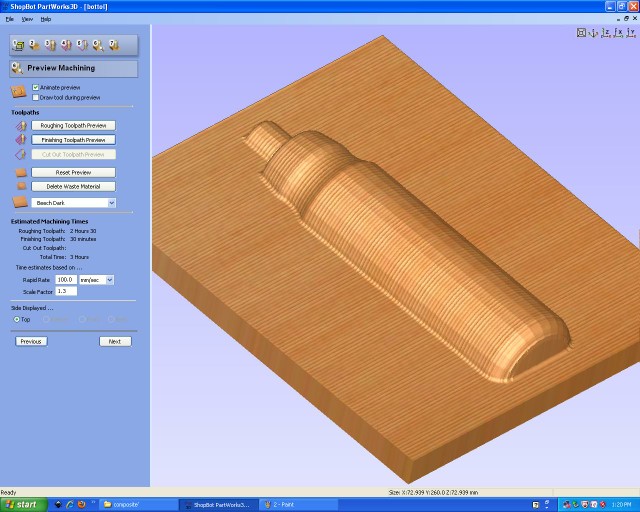Click the reset preview block icon

(21, 173)
